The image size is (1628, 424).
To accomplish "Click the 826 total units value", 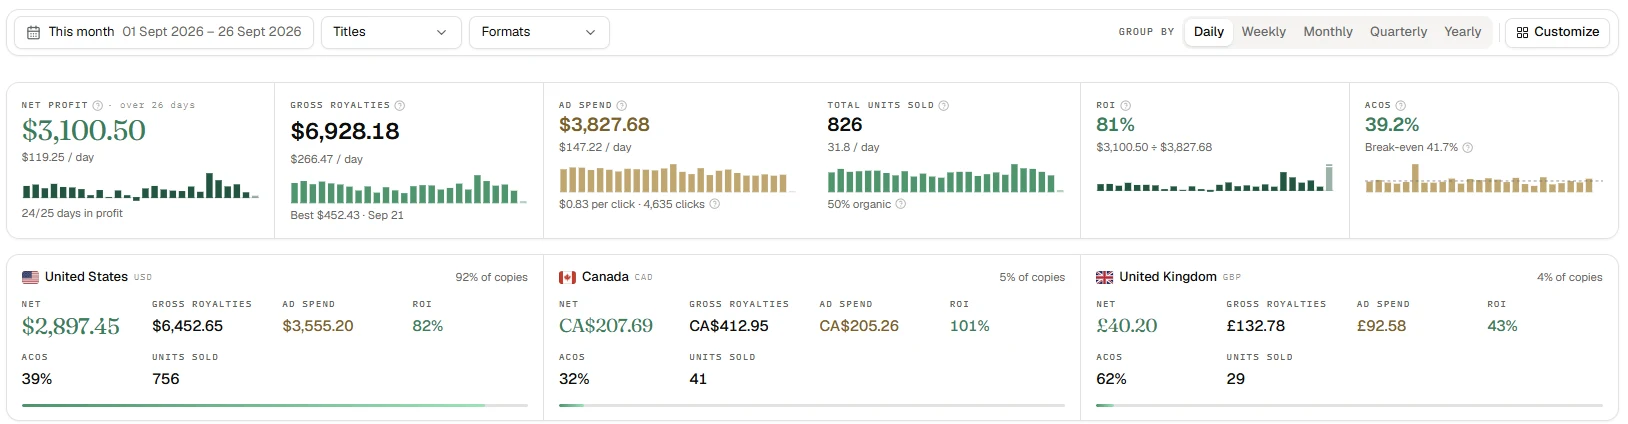I will [845, 124].
